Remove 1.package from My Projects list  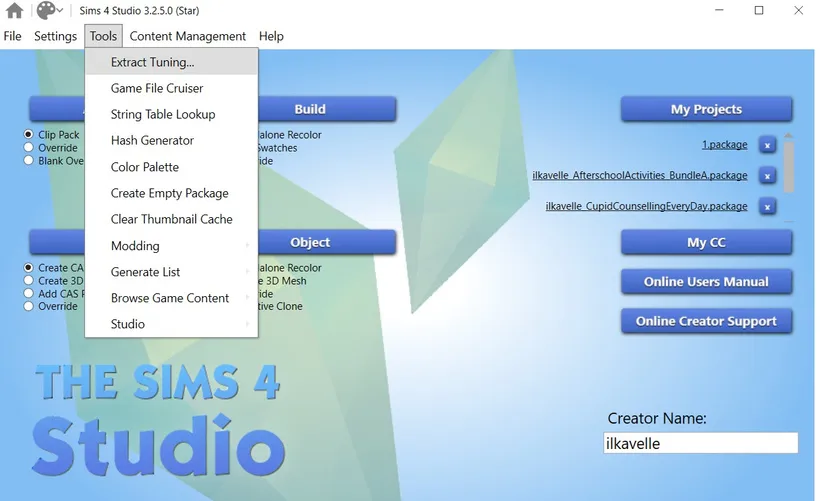[x=767, y=145]
